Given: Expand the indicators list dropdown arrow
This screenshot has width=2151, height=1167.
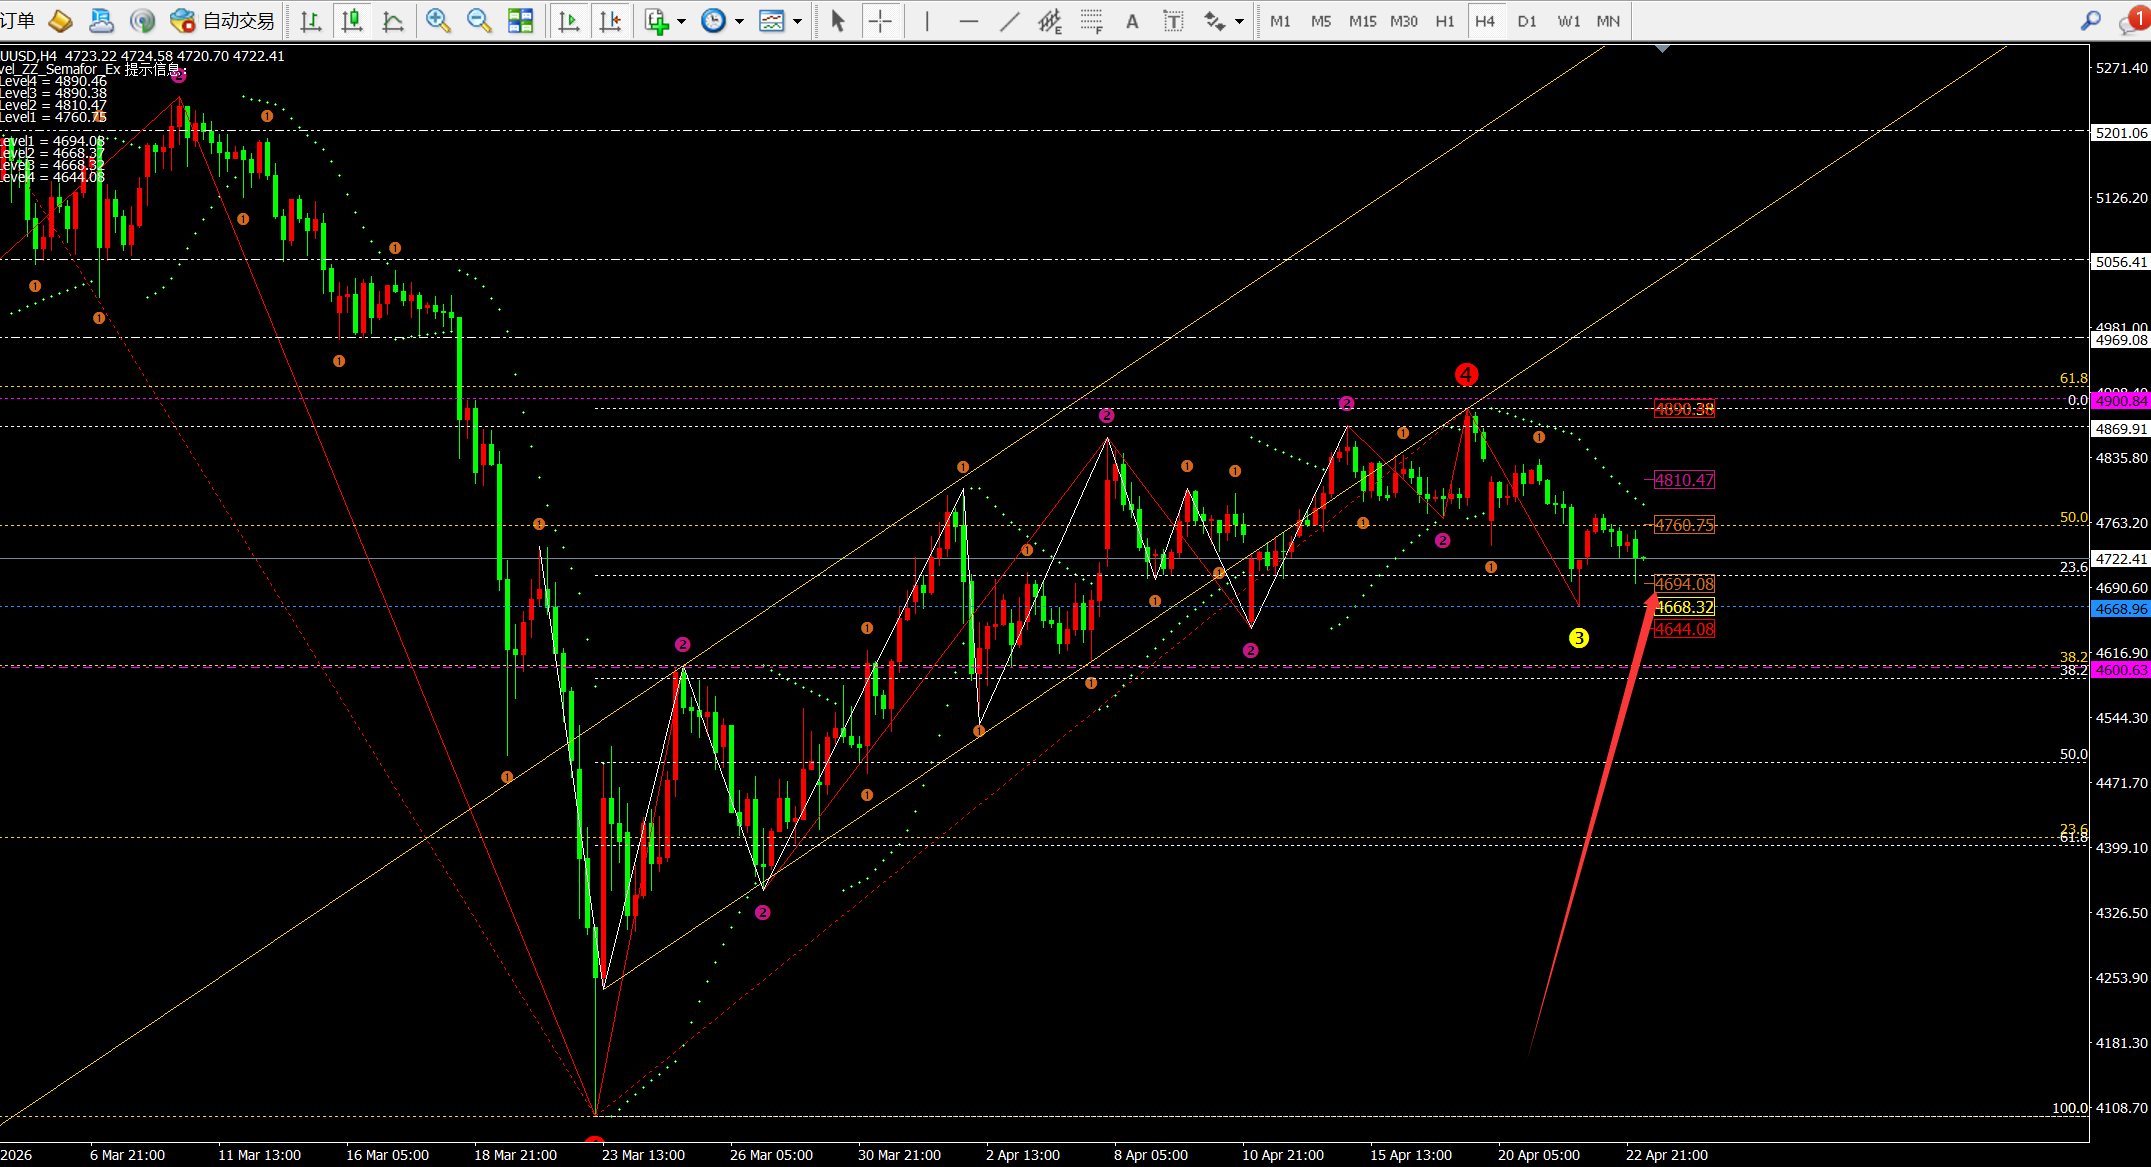Looking at the screenshot, I should tap(682, 21).
